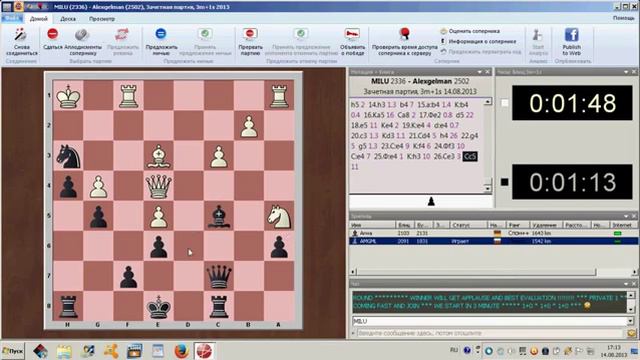640x360 pixels.
Task: Click the Пуск start button
Action: 13,351
